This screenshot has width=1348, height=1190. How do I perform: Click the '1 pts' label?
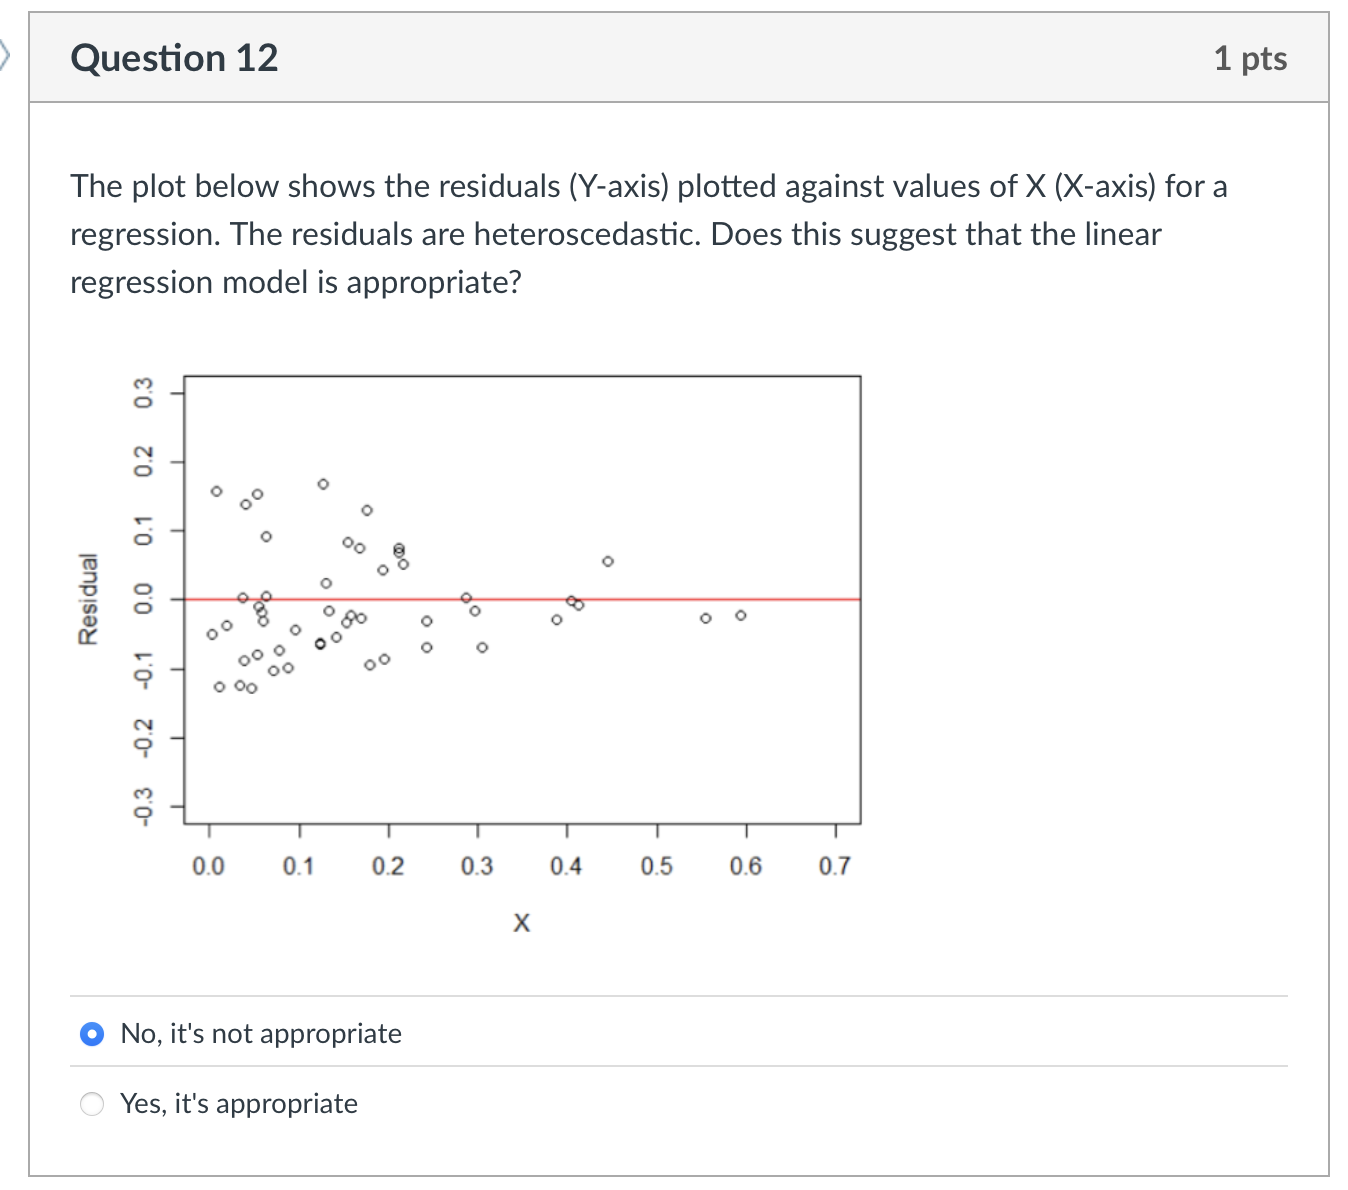(1250, 58)
